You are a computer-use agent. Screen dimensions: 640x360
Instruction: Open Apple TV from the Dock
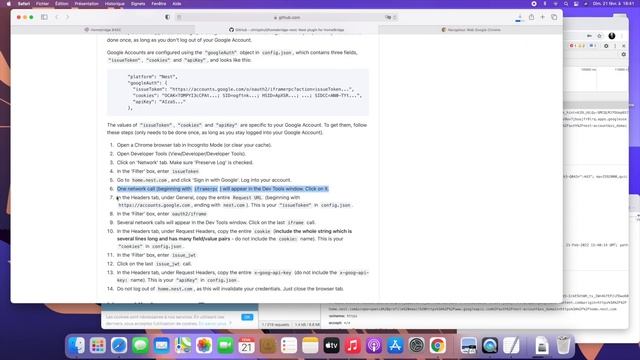(331, 346)
